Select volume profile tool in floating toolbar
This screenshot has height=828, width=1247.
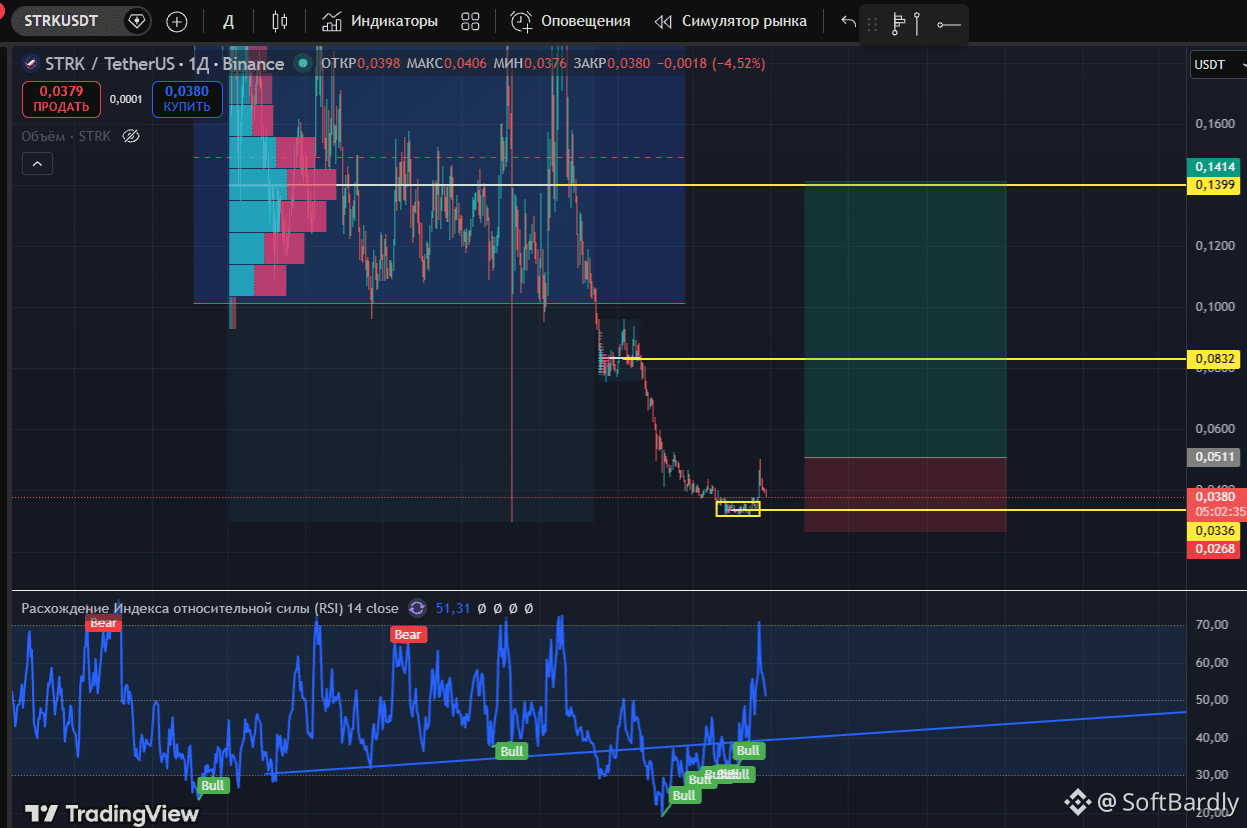898,24
